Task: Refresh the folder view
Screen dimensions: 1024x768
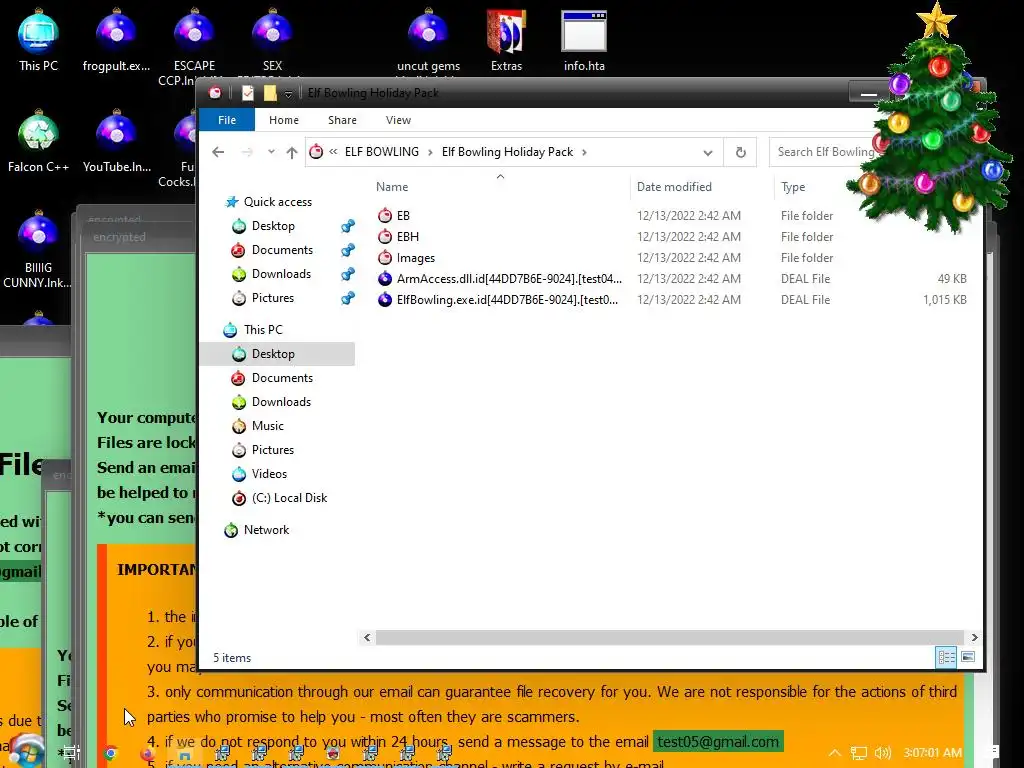Action: click(740, 152)
